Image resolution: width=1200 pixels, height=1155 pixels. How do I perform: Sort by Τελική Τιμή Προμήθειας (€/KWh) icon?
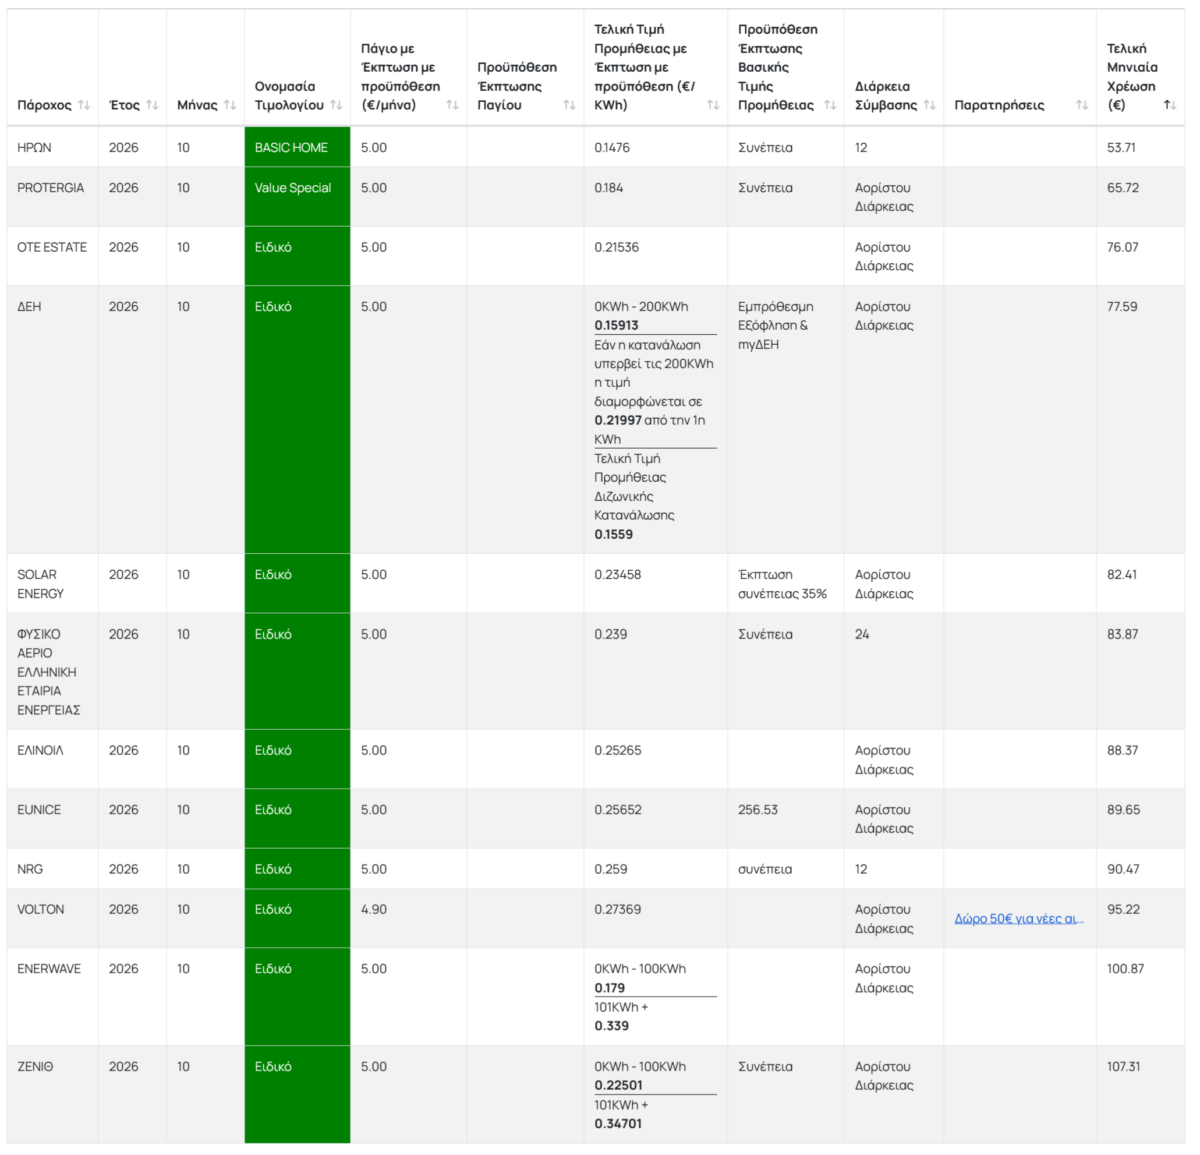point(713,105)
